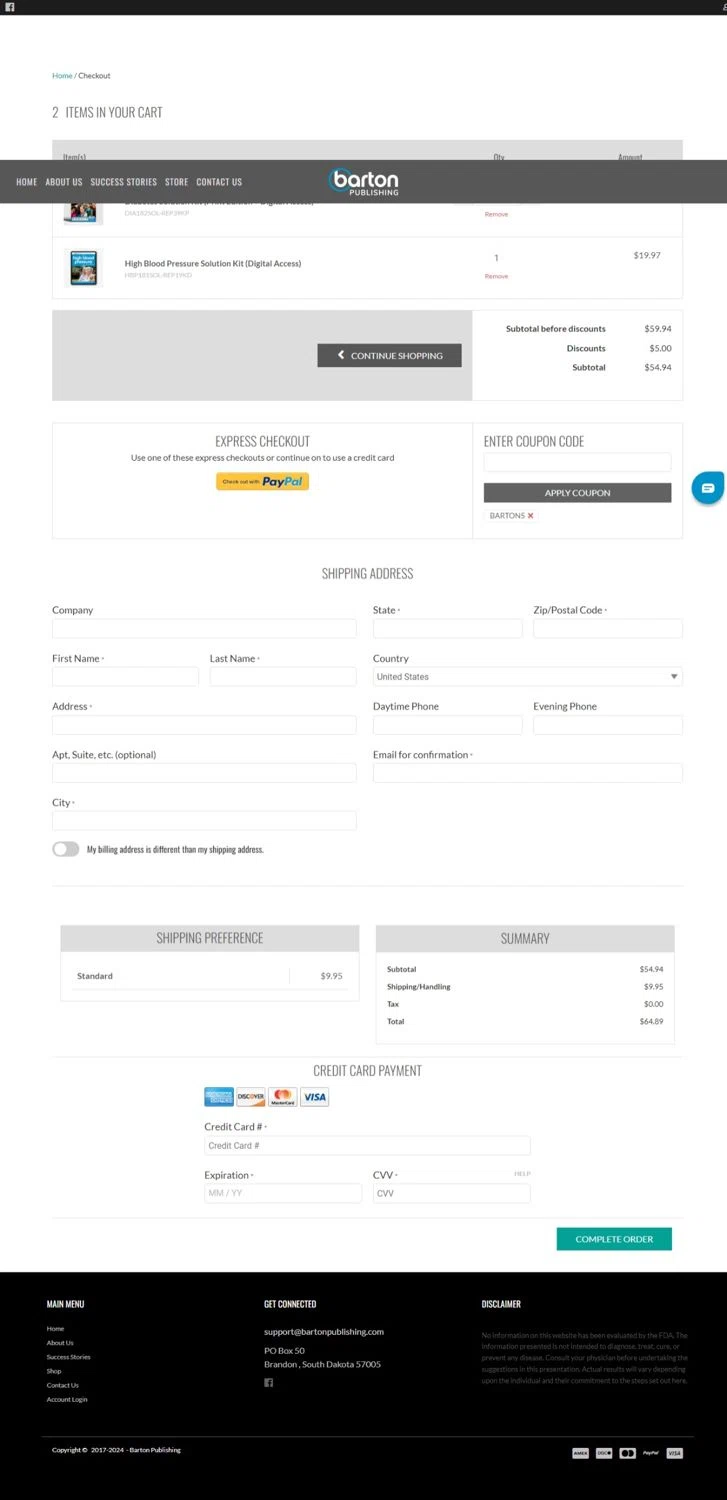The image size is (727, 1500).
Task: Click the City input field
Action: coord(204,821)
